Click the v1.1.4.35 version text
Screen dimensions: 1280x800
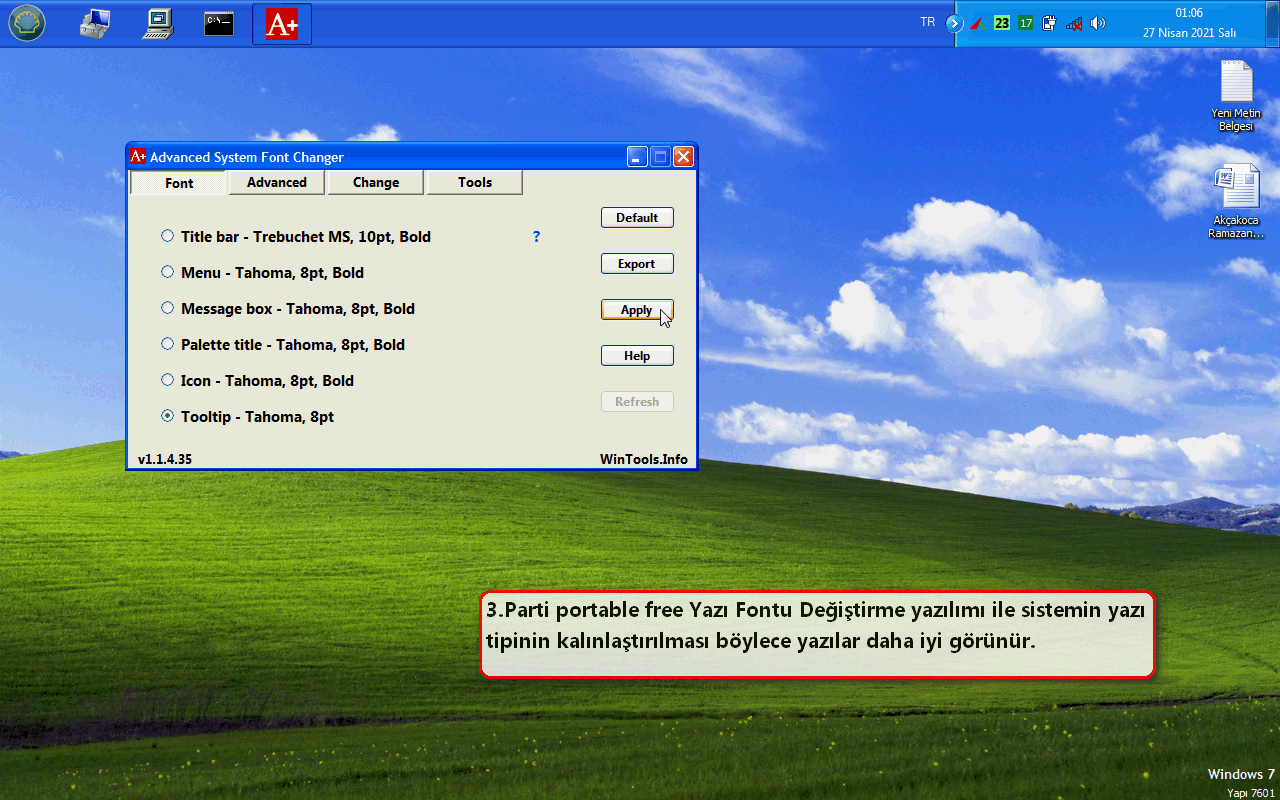tap(165, 459)
